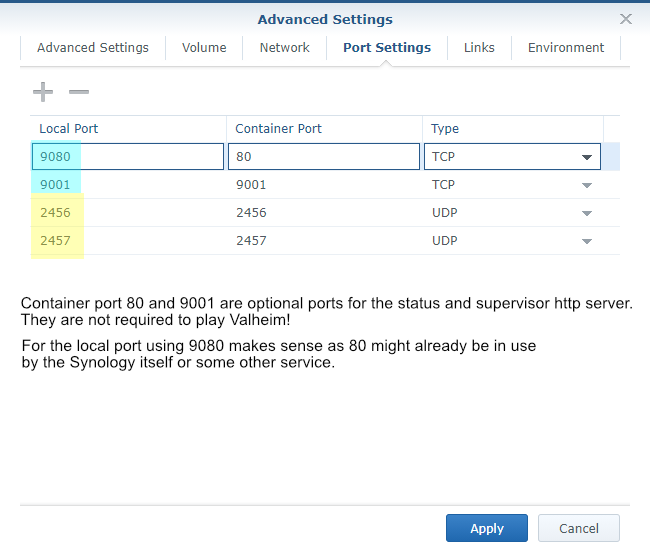Click TCP type in the 9001 row
Image resolution: width=650 pixels, height=549 pixels.
pos(443,185)
